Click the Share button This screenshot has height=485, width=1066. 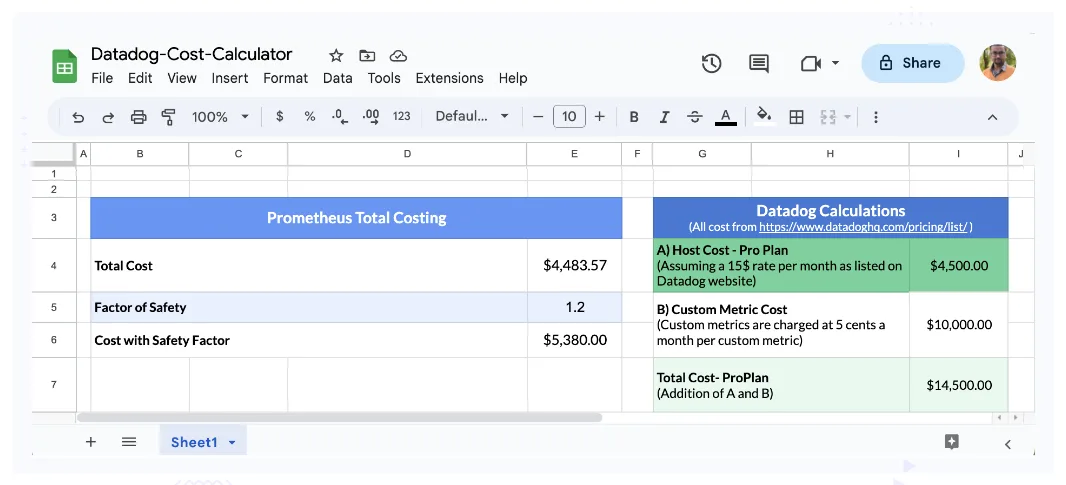click(x=912, y=63)
